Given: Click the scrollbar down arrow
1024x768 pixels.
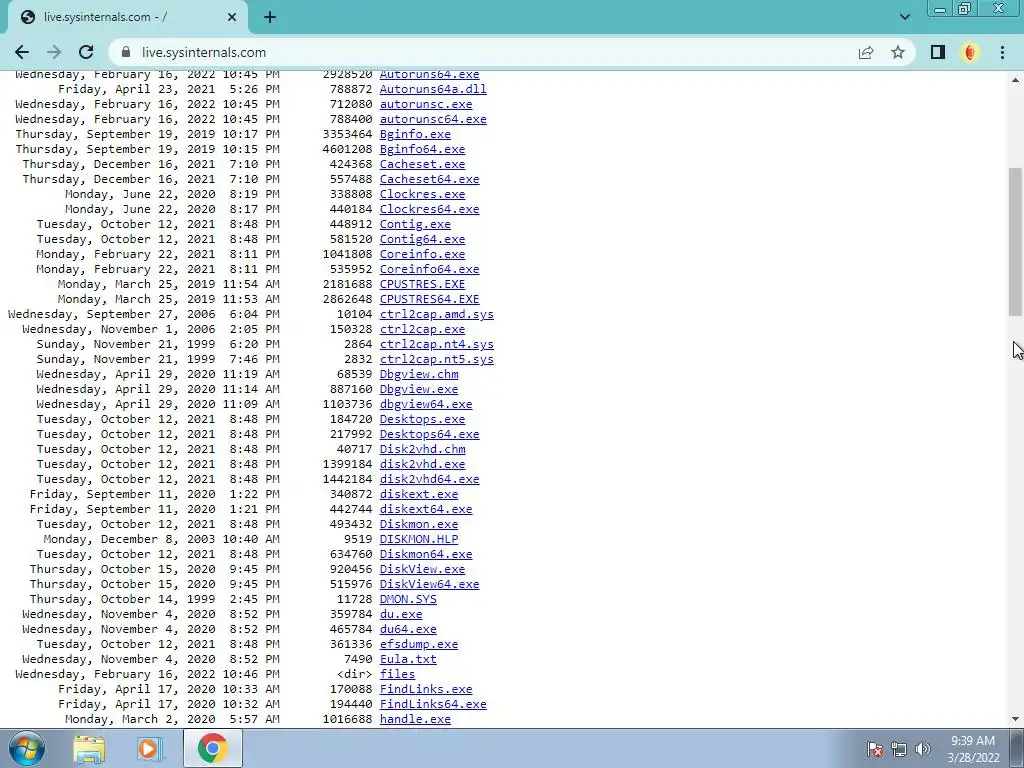Looking at the screenshot, I should (1016, 719).
